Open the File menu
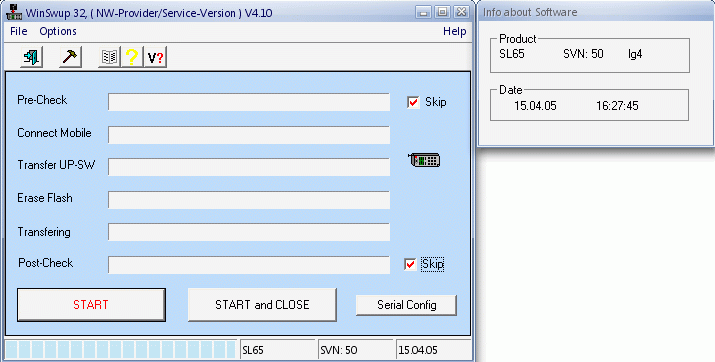The height and width of the screenshot is (362, 715). coord(19,31)
